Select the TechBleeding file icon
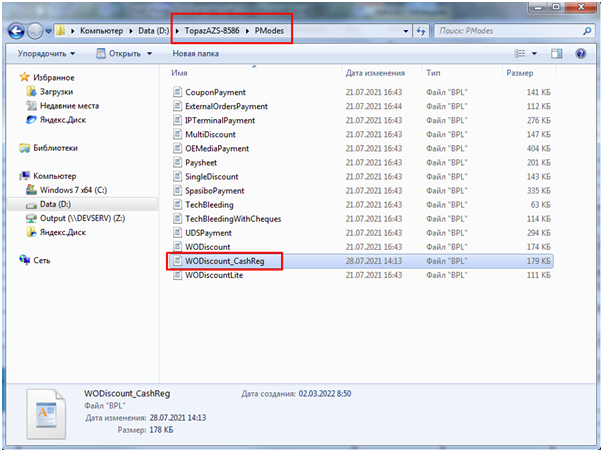This screenshot has height=452, width=603. click(177, 205)
